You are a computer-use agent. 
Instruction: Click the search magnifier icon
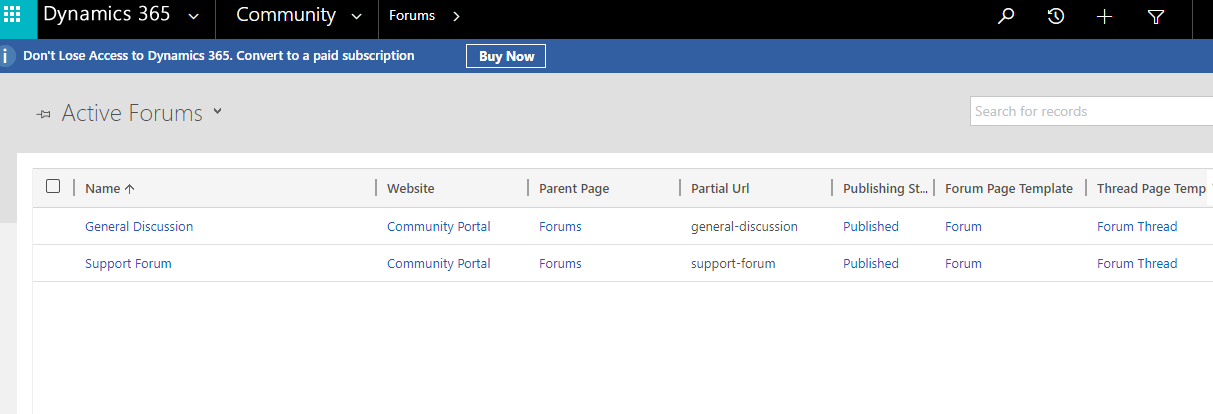1007,16
